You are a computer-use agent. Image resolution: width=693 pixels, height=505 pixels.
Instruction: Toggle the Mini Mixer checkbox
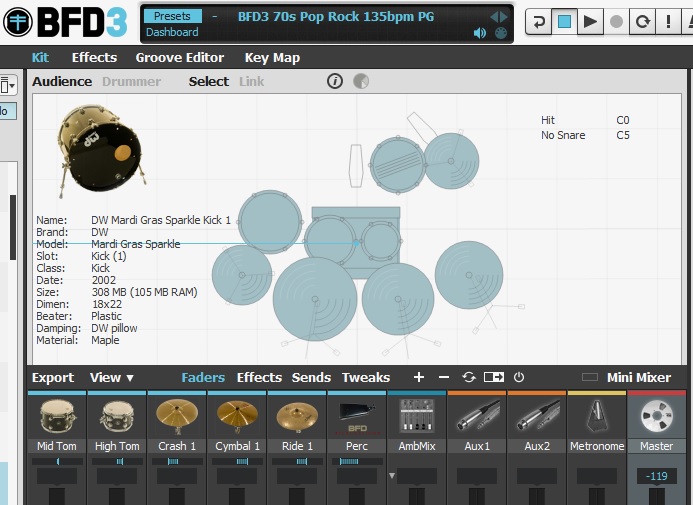pyautogui.click(x=590, y=377)
